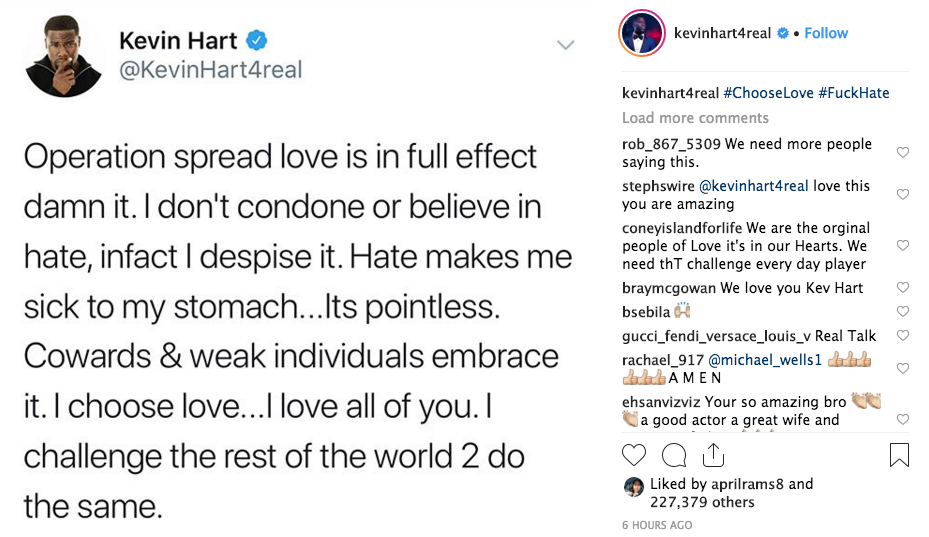View apriIrams8 liker avatar

click(x=634, y=487)
